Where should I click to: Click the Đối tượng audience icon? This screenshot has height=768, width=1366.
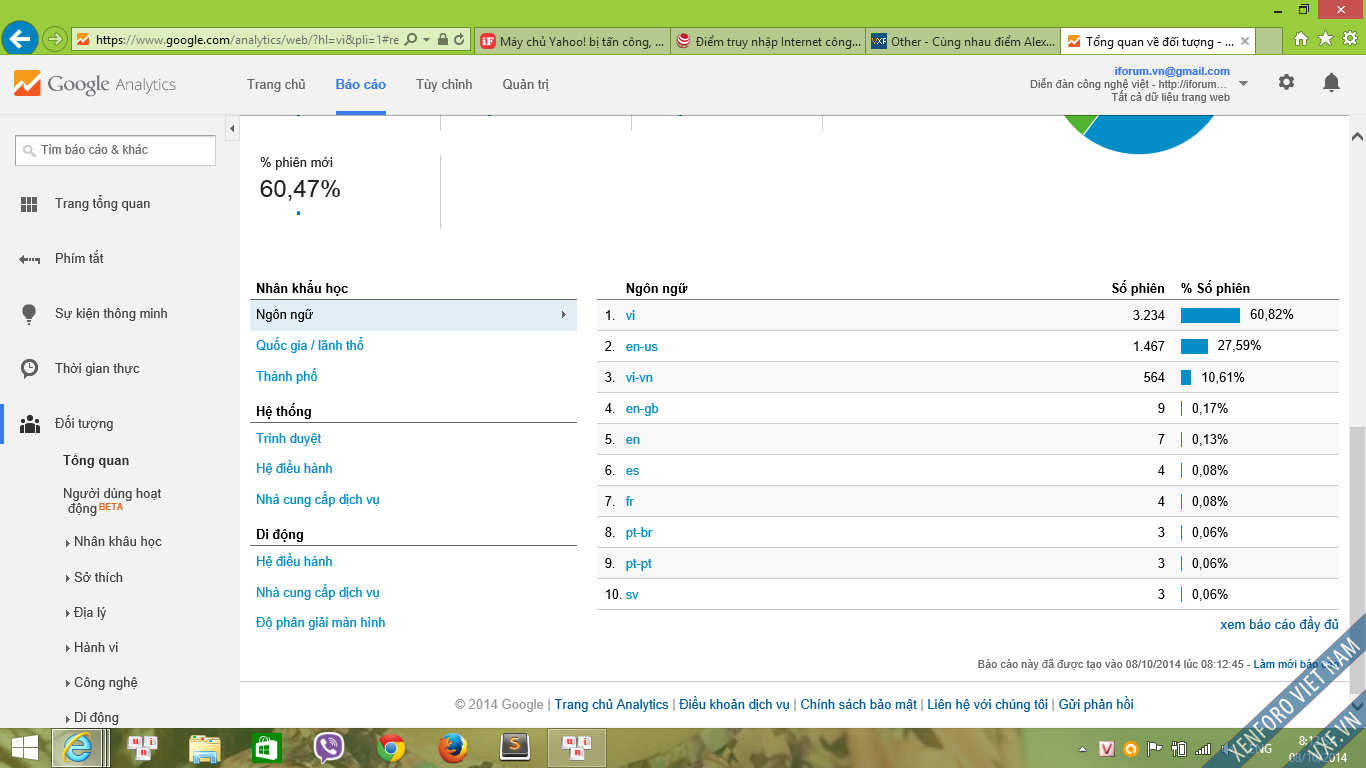tap(30, 424)
